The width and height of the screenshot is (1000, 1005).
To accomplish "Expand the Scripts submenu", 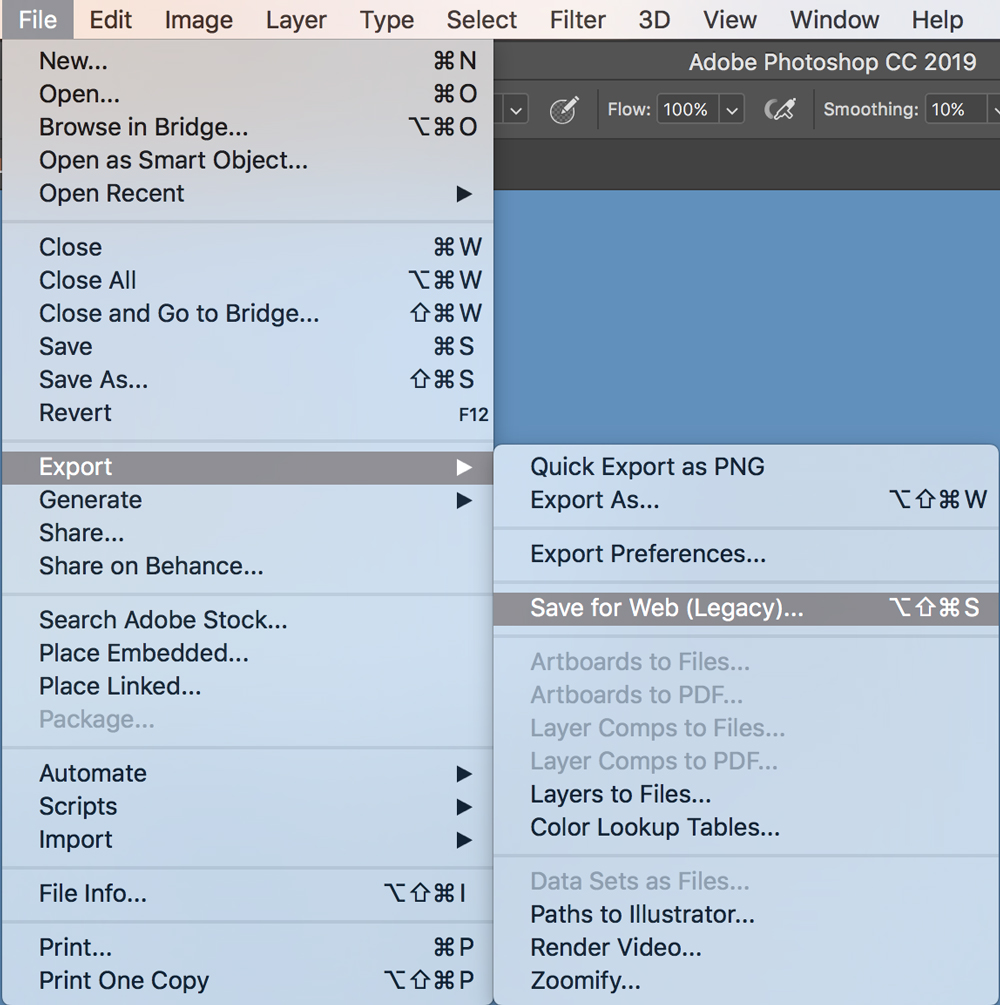I will click(464, 807).
